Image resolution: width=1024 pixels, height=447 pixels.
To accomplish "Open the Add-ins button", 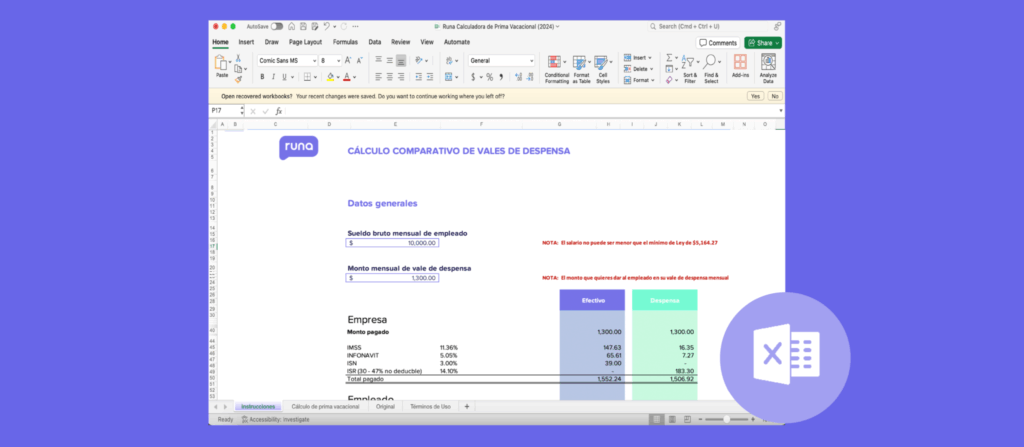I will [740, 67].
